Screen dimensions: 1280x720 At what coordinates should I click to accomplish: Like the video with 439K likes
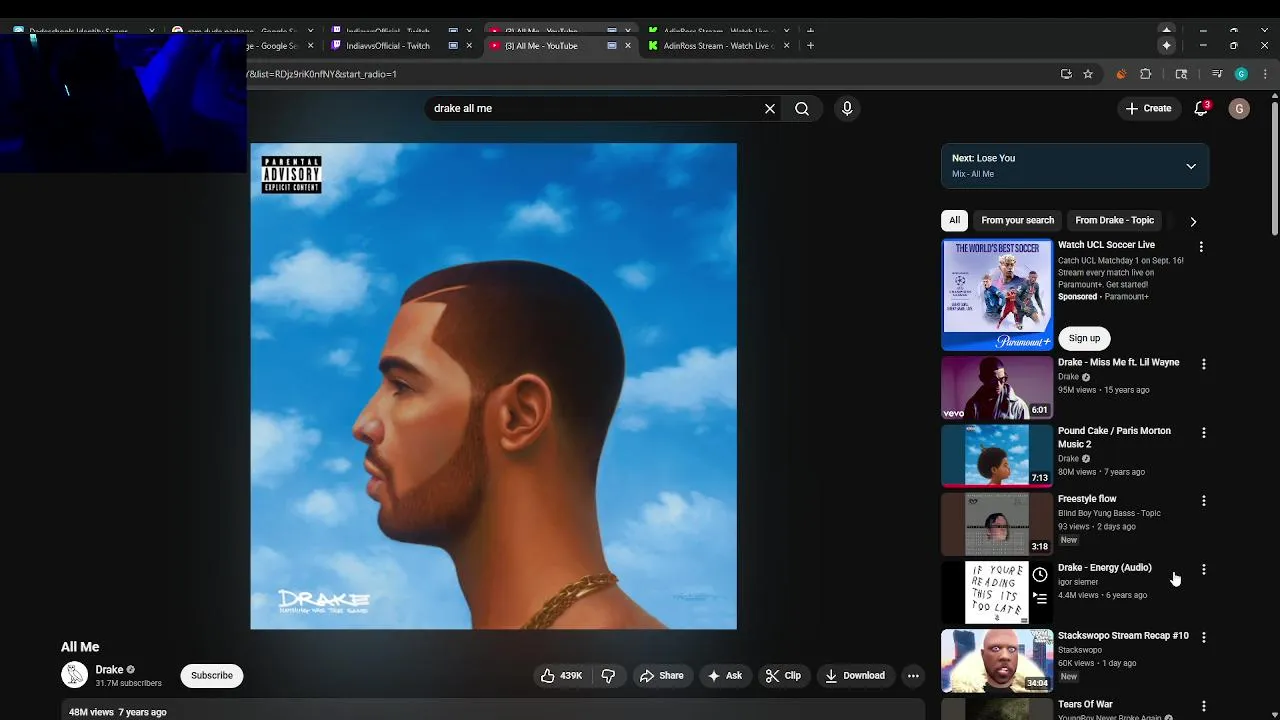coord(561,675)
